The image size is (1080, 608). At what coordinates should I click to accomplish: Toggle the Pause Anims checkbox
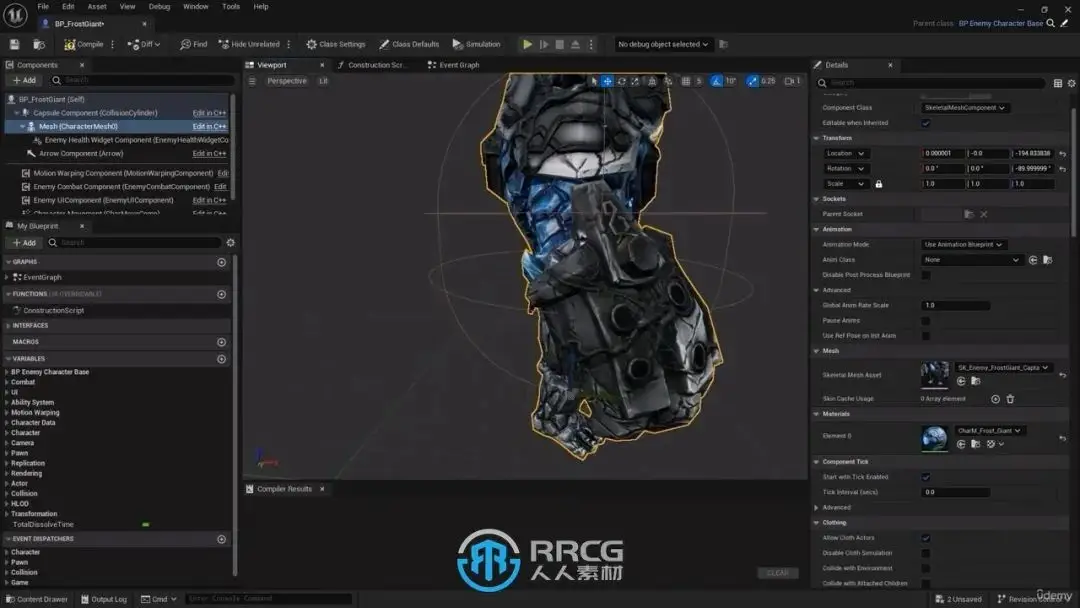point(926,321)
